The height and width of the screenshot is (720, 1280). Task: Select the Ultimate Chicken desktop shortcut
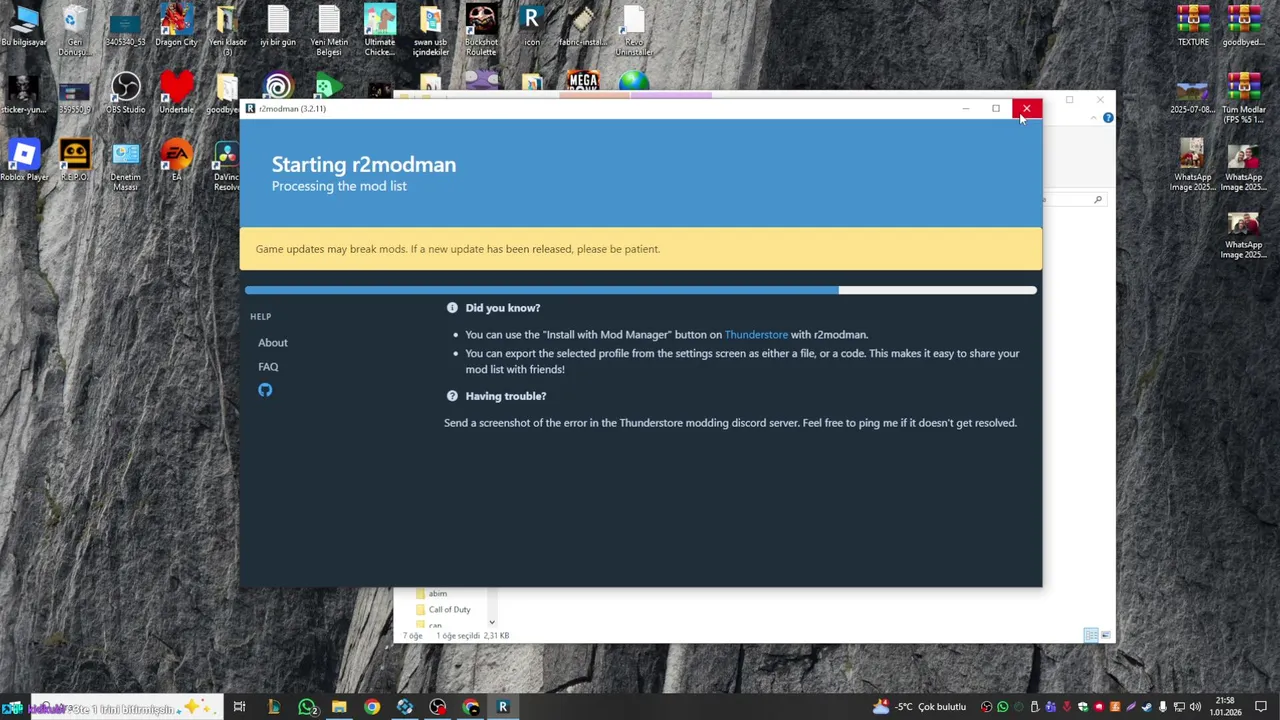380,30
